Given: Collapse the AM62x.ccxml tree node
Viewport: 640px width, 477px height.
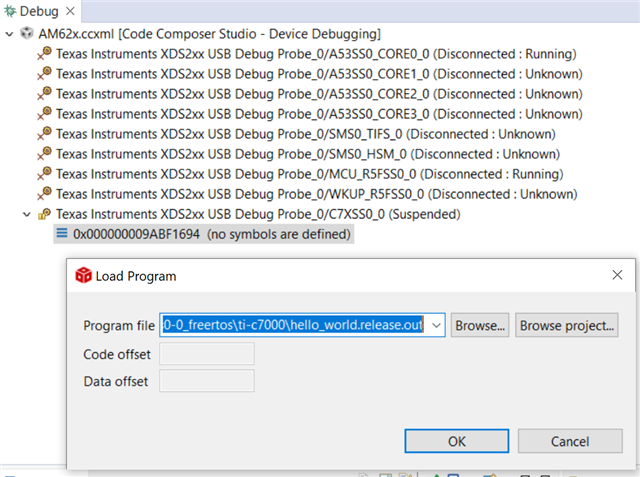Looking at the screenshot, I should 10,33.
